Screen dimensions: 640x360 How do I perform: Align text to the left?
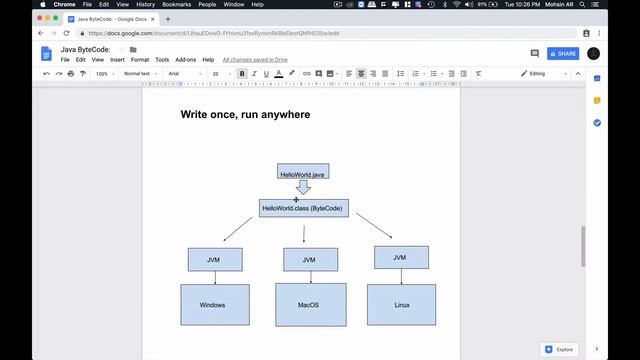(349, 74)
